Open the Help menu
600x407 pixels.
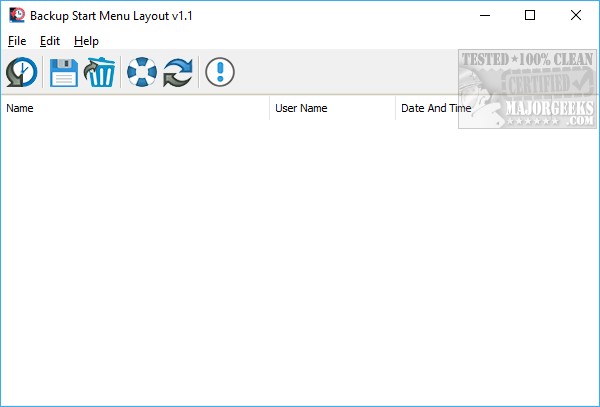[86, 41]
